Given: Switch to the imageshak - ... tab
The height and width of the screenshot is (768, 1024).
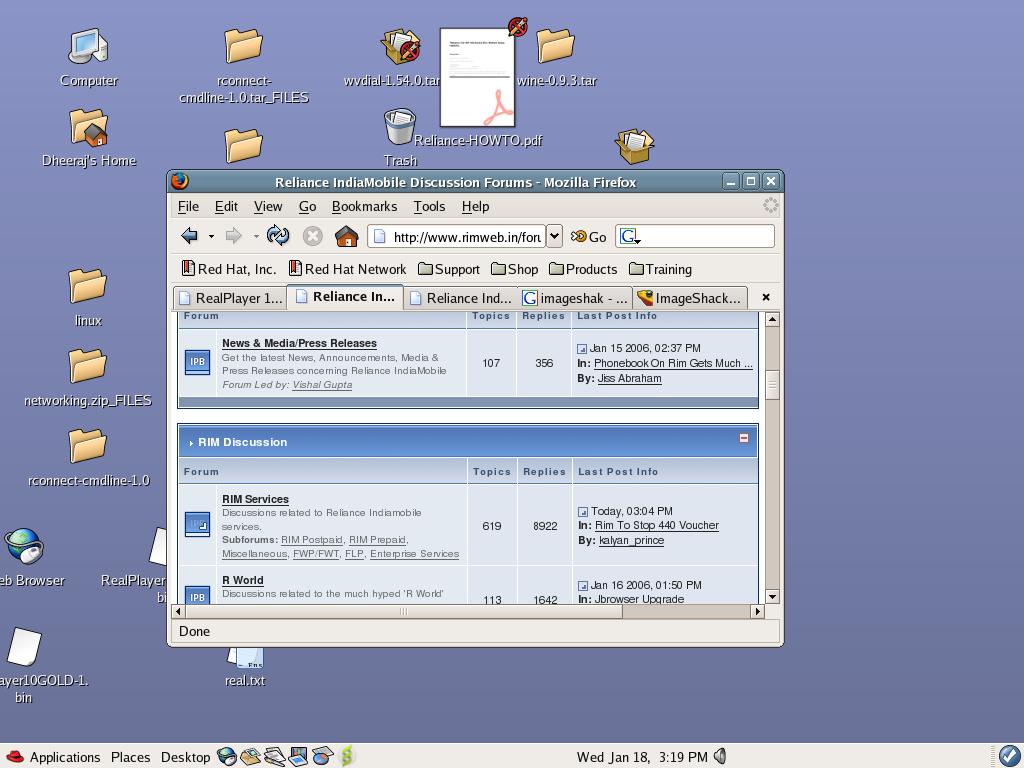Looking at the screenshot, I should click(x=575, y=298).
